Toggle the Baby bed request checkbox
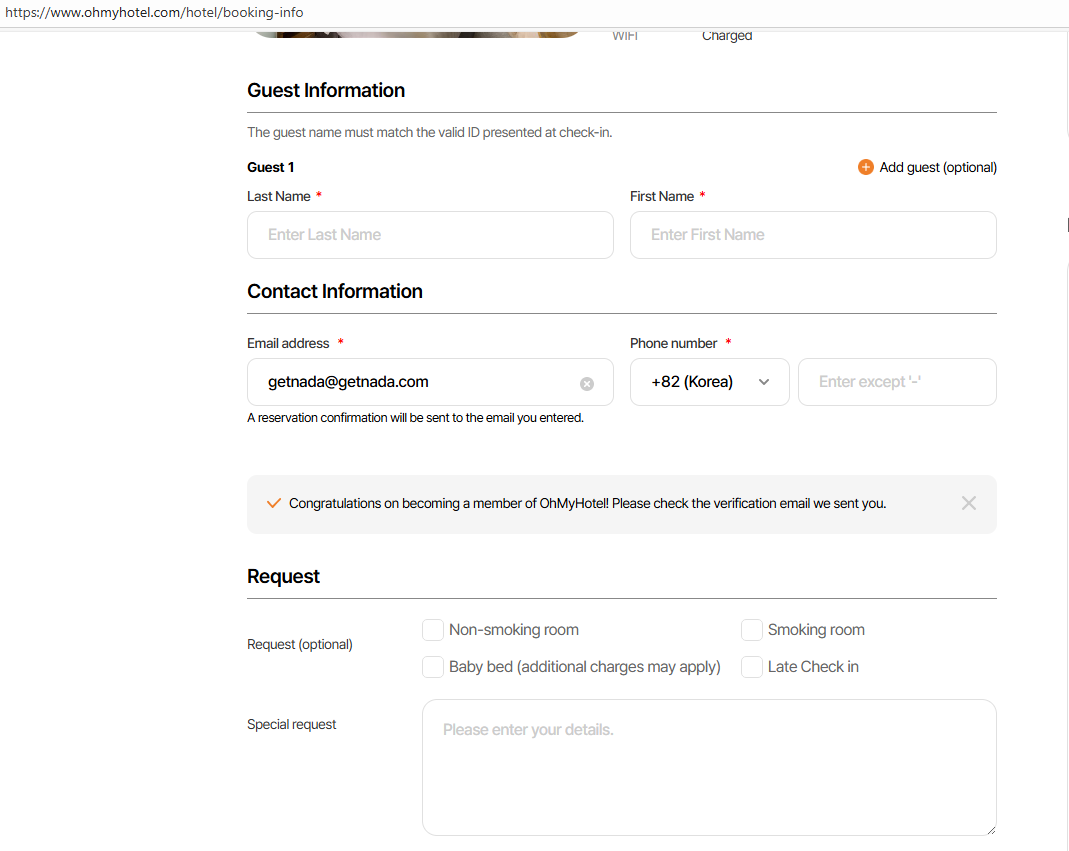The image size is (1069, 851). tap(433, 667)
